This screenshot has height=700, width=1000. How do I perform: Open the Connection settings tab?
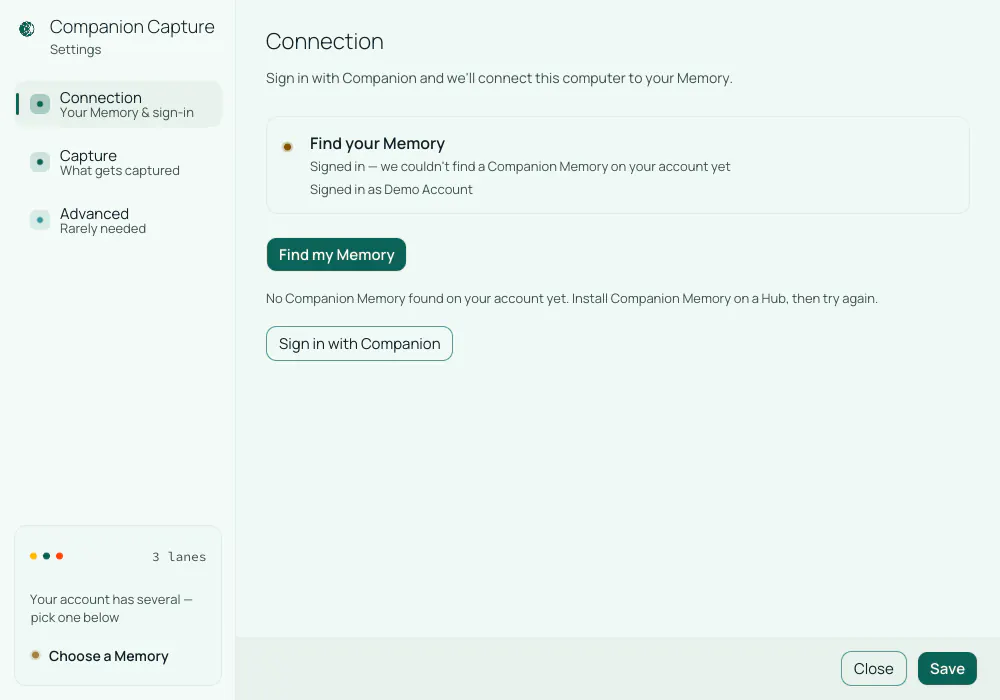119,105
